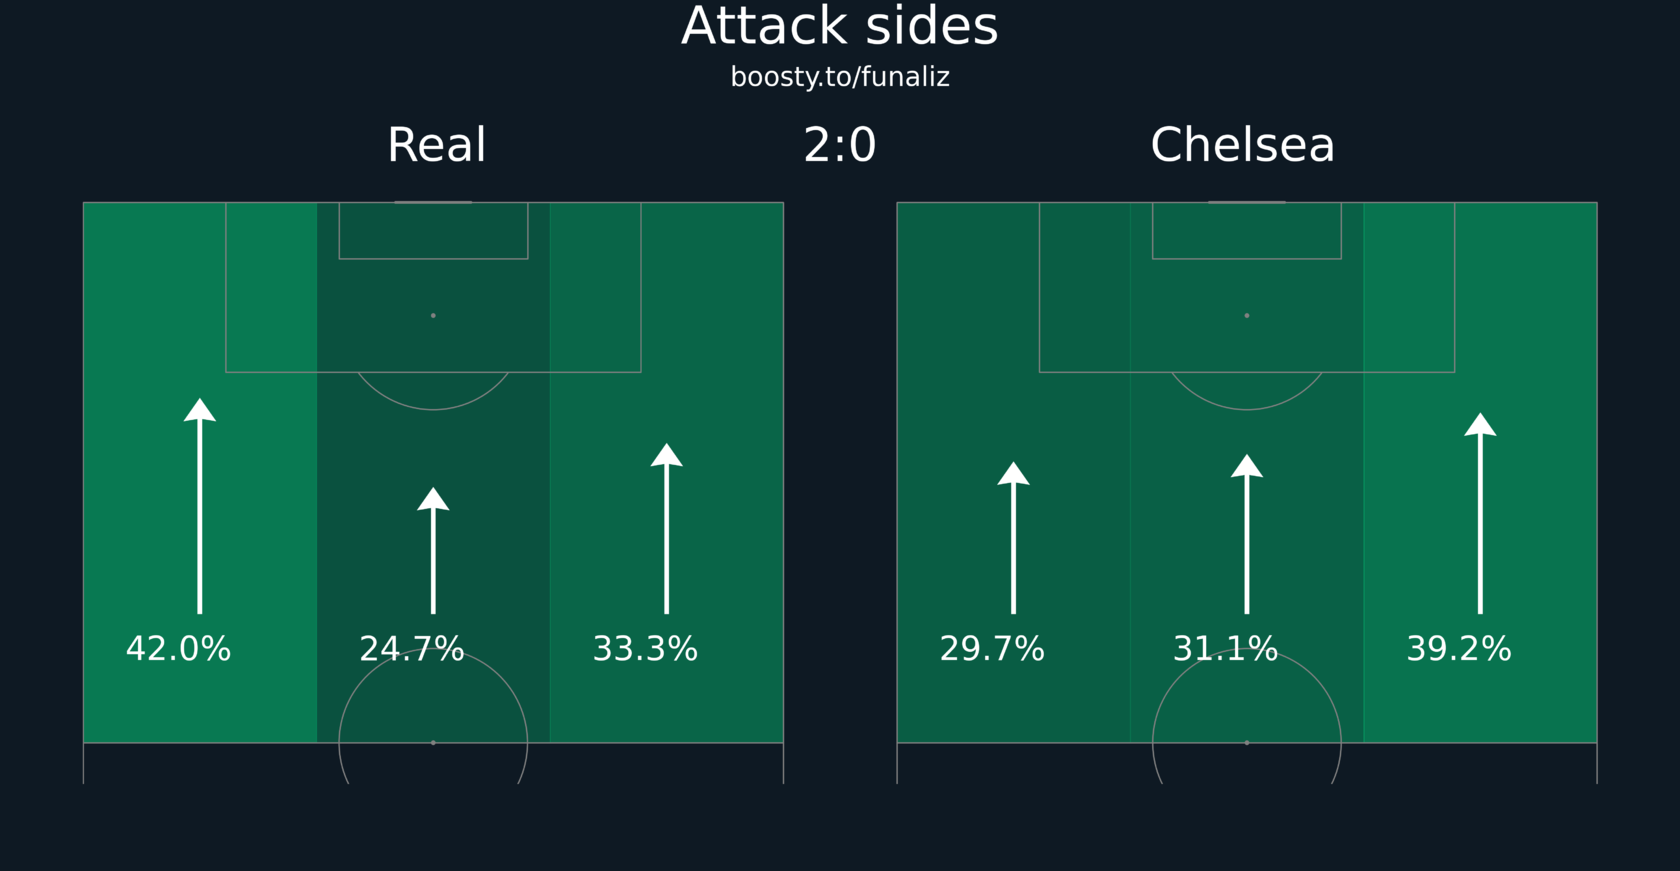Click the Real left-side attack arrow

[200, 506]
